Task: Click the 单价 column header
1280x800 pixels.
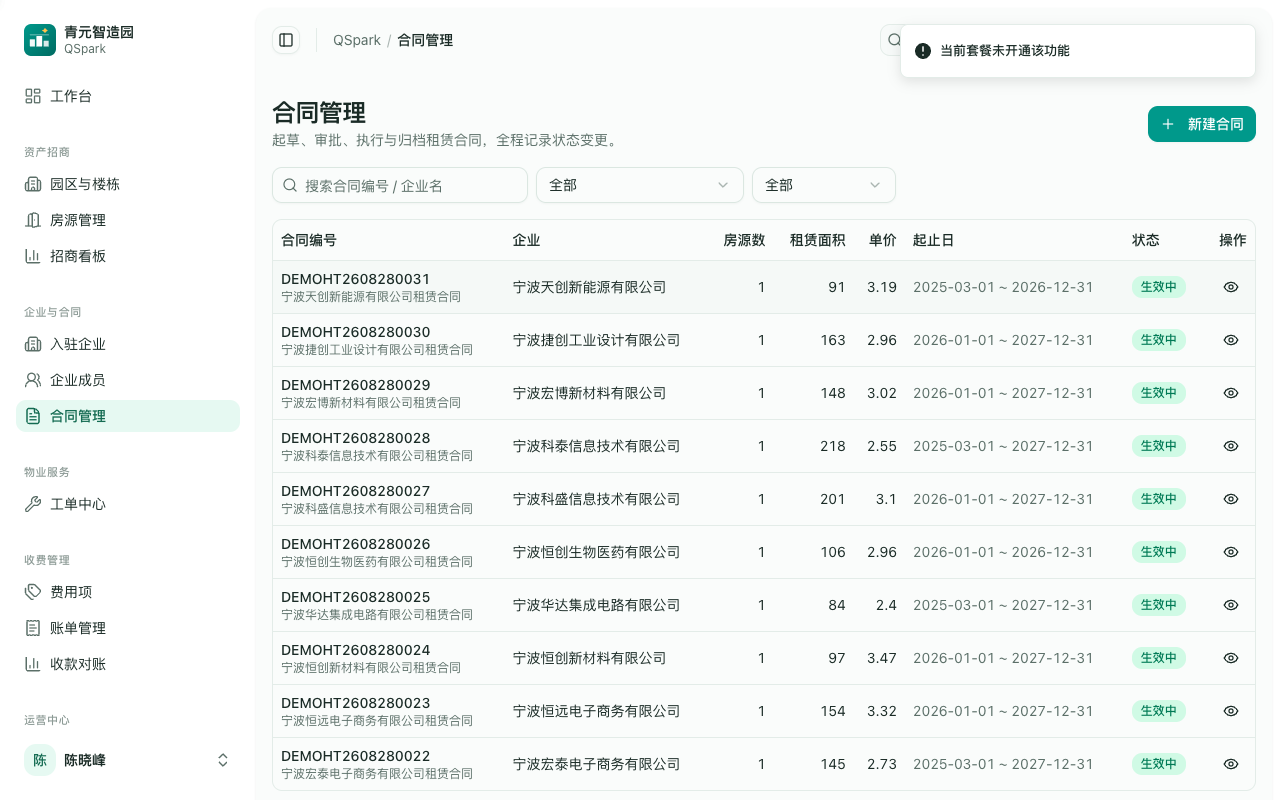Action: point(883,240)
